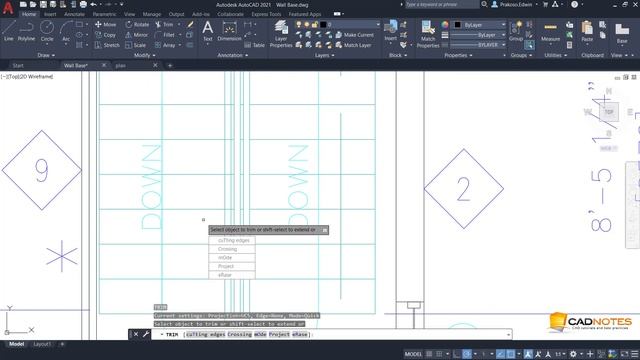
Task: Open the linetype BYLAYER dropdown
Action: point(479,45)
